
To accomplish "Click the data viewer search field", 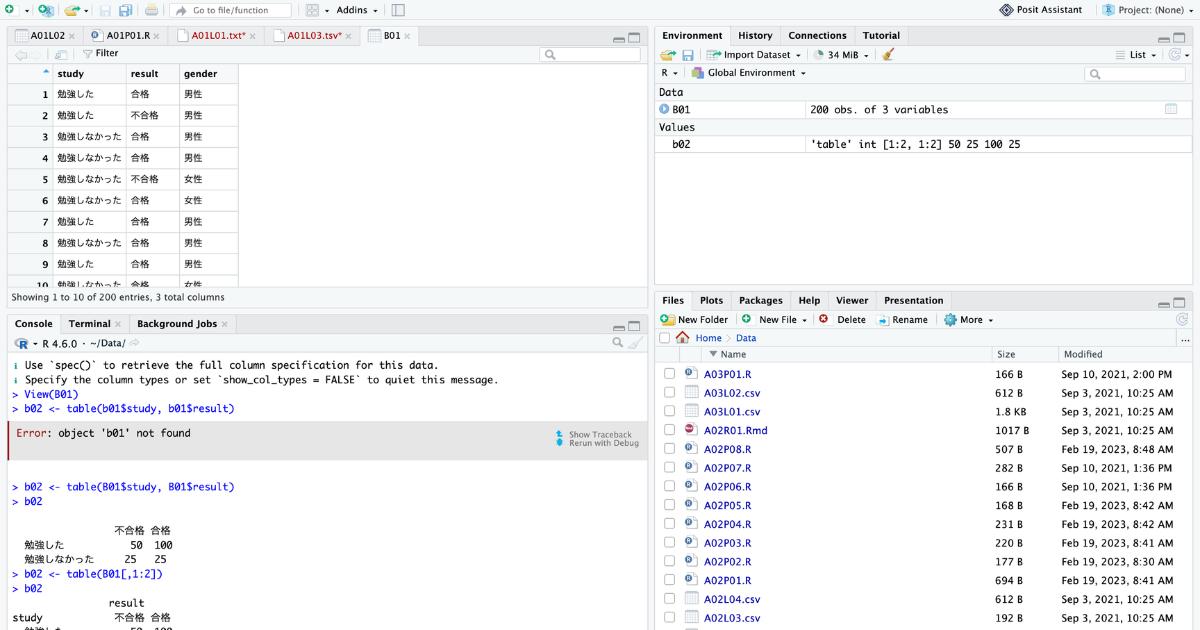I will [590, 54].
